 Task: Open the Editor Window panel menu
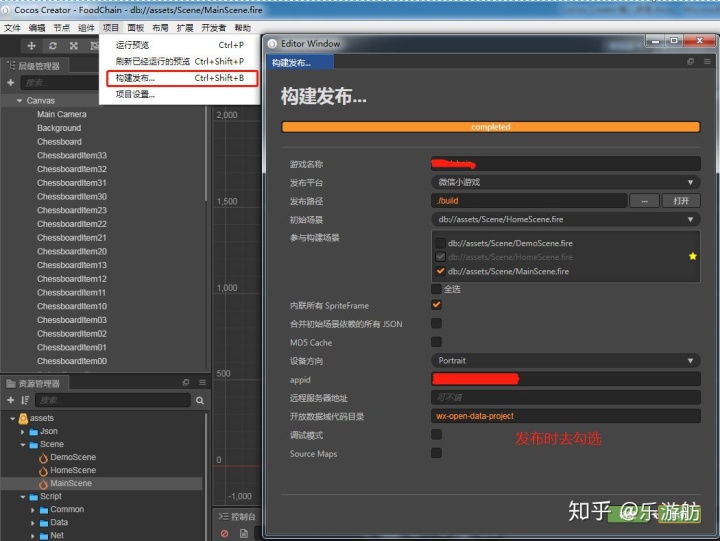(707, 62)
